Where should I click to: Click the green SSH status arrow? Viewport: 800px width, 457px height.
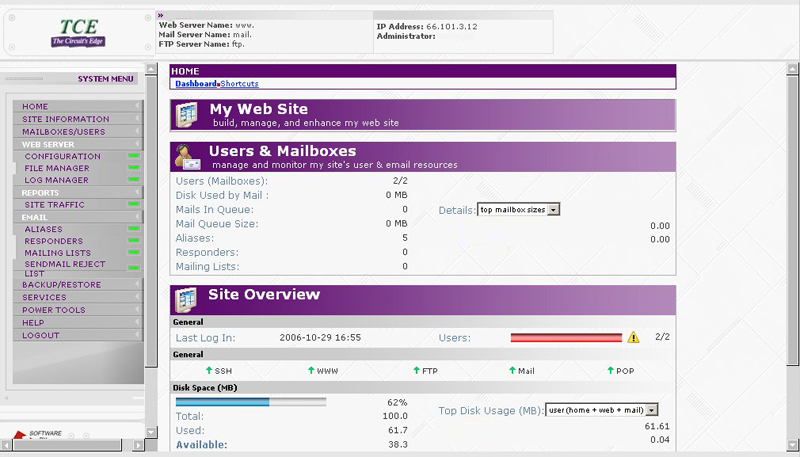tap(209, 371)
